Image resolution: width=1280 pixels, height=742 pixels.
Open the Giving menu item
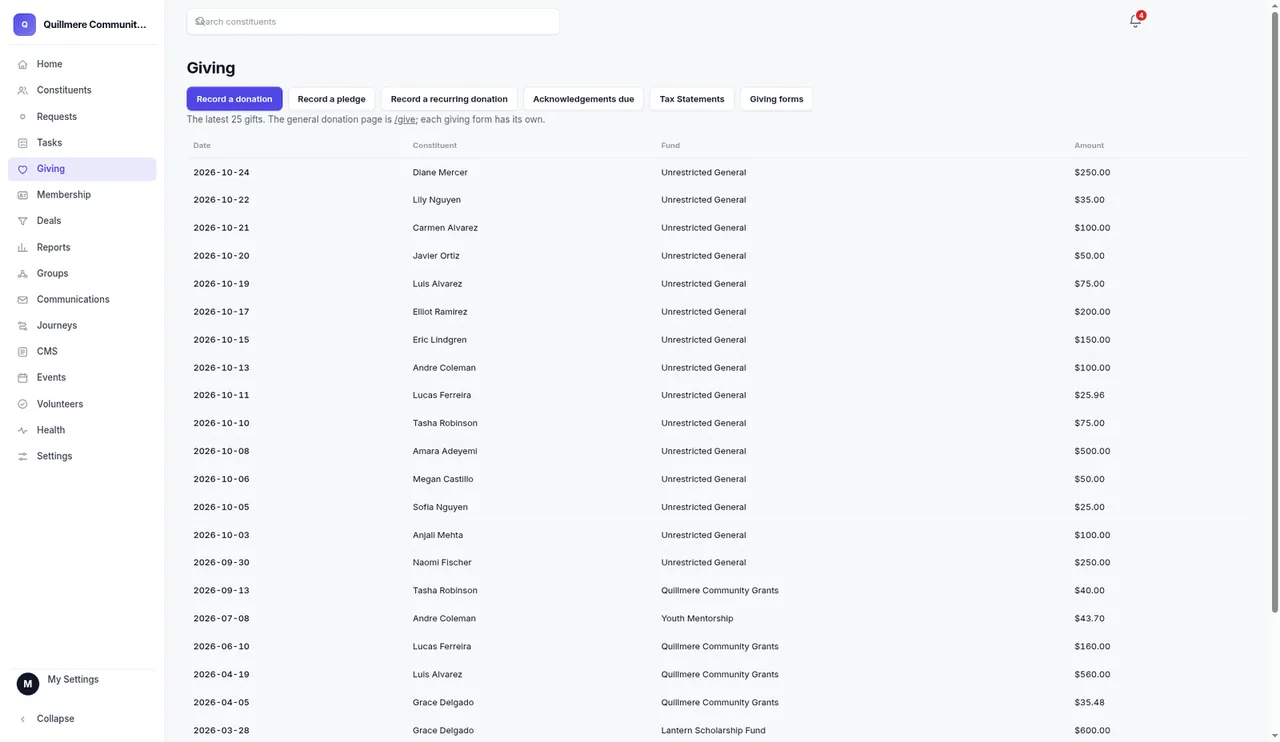(82, 169)
